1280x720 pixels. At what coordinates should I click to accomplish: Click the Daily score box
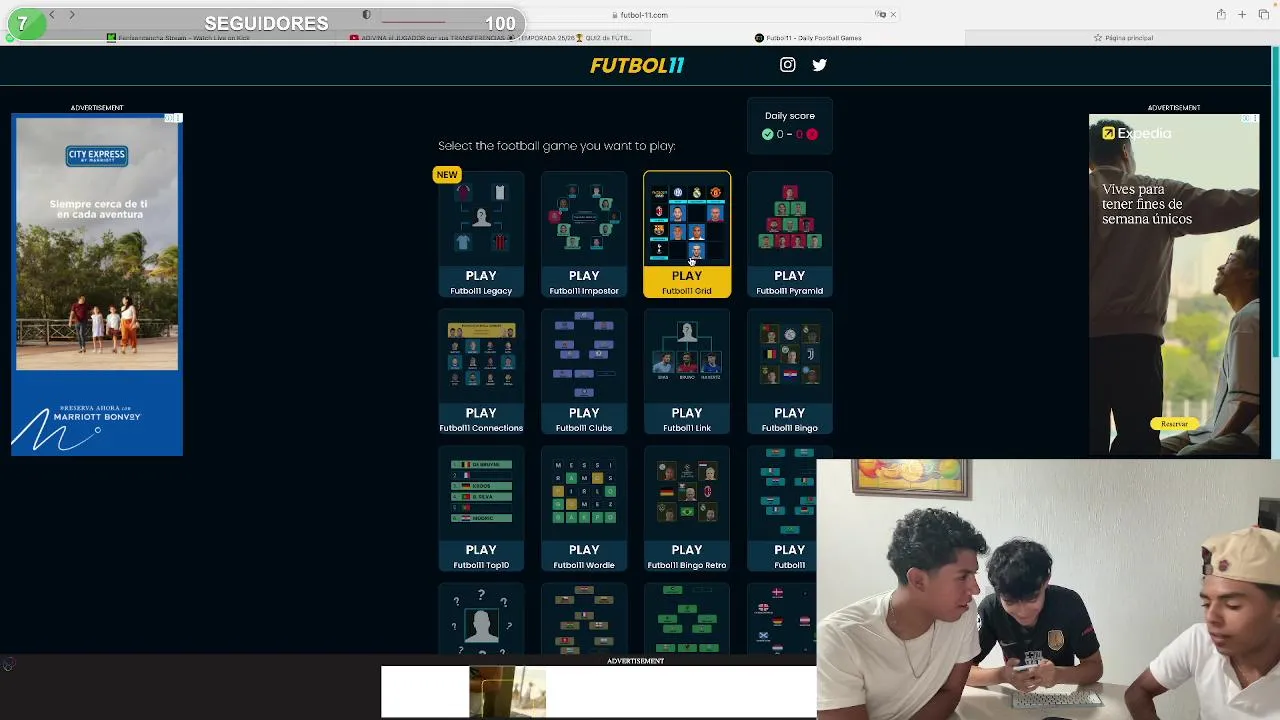[790, 125]
